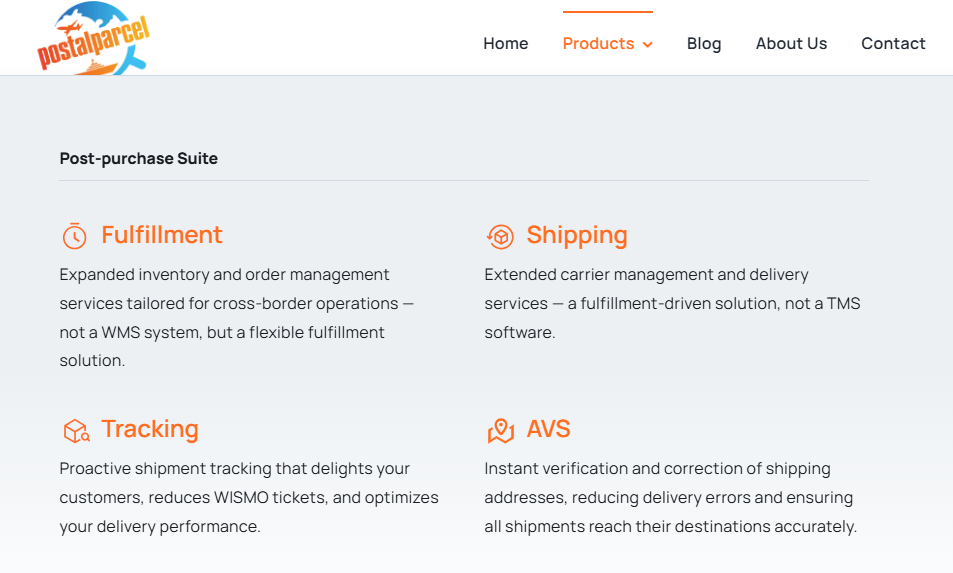The height and width of the screenshot is (573, 953).
Task: Click the Post-purchase Suite section title
Action: (x=139, y=159)
